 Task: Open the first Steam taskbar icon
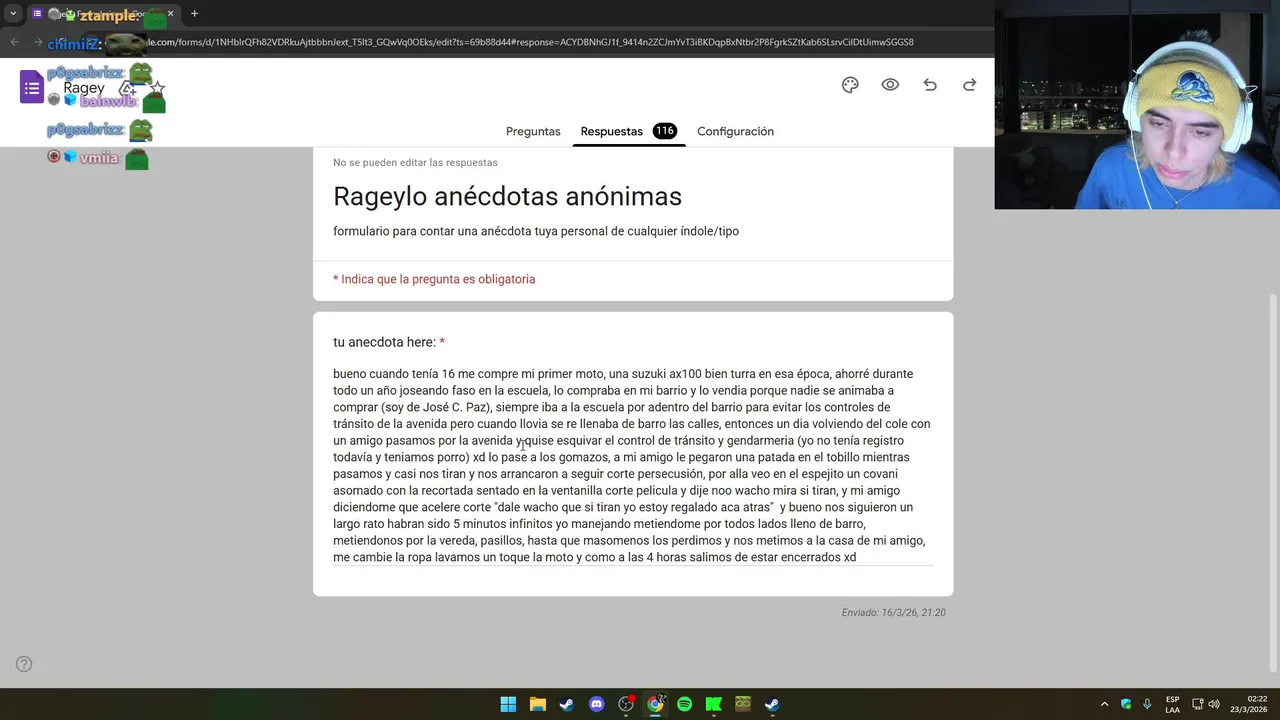click(x=566, y=704)
